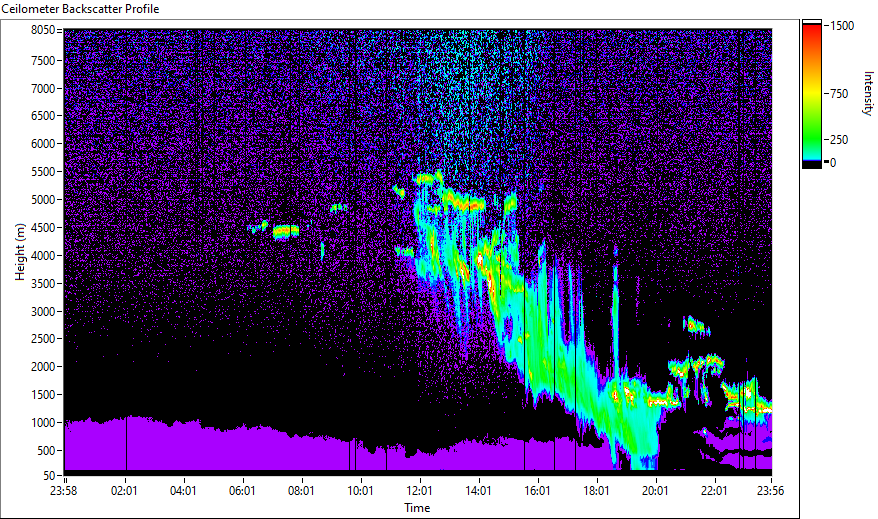Click the small cloud echo at 4500 m near 07:30

click(x=286, y=231)
